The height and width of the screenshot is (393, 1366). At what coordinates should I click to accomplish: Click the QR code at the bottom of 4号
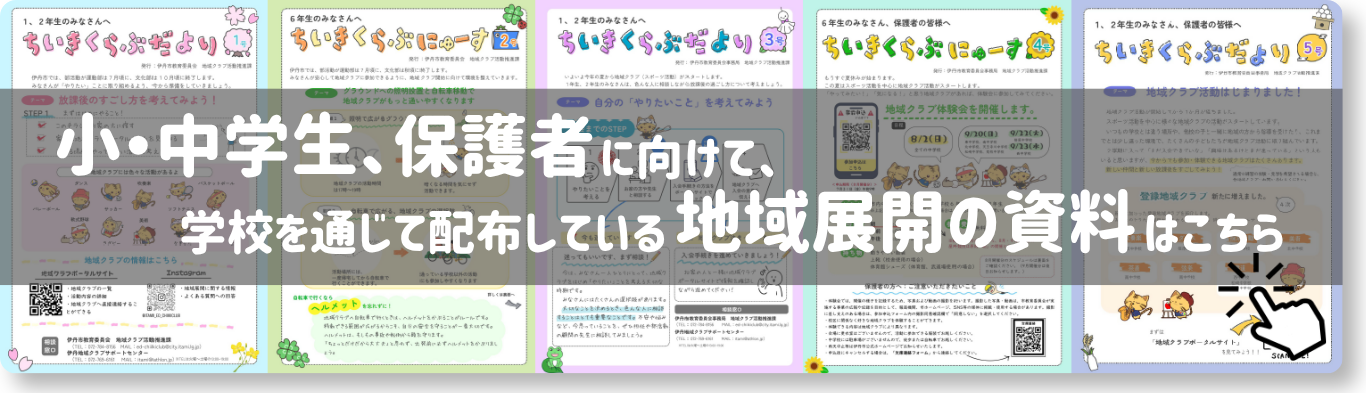click(x=1028, y=338)
